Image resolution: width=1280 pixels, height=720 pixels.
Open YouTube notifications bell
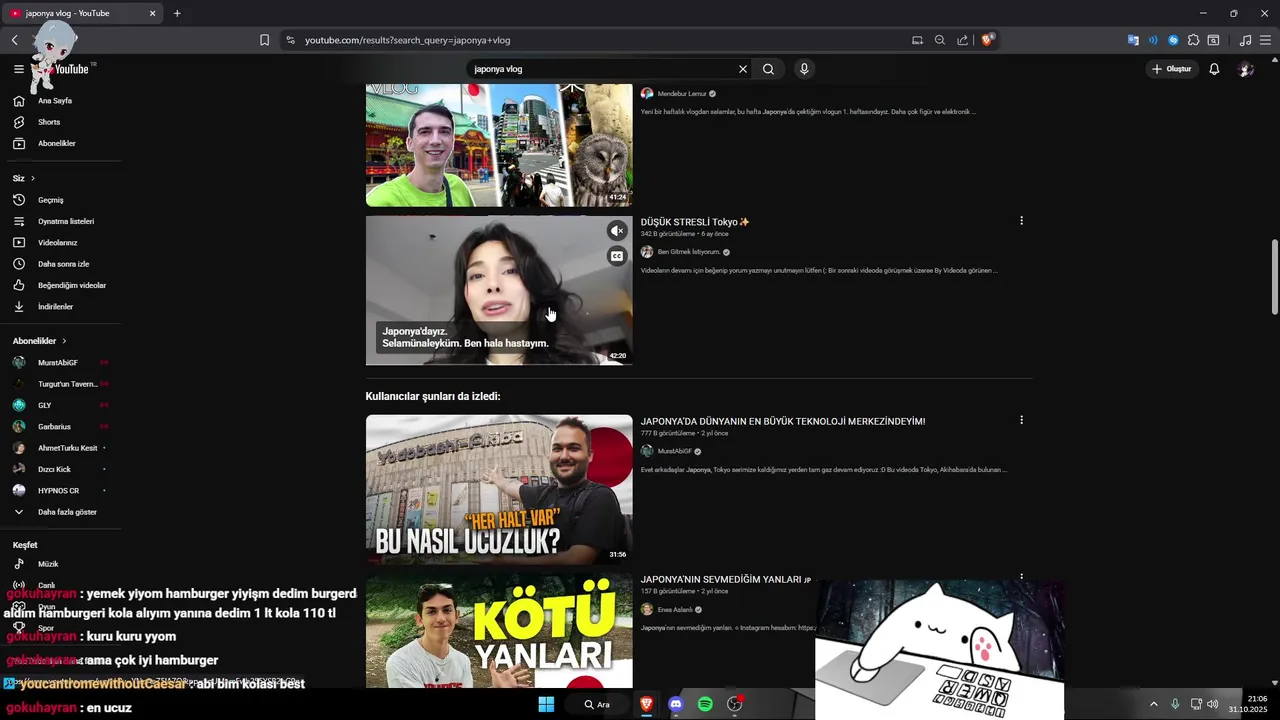1214,69
